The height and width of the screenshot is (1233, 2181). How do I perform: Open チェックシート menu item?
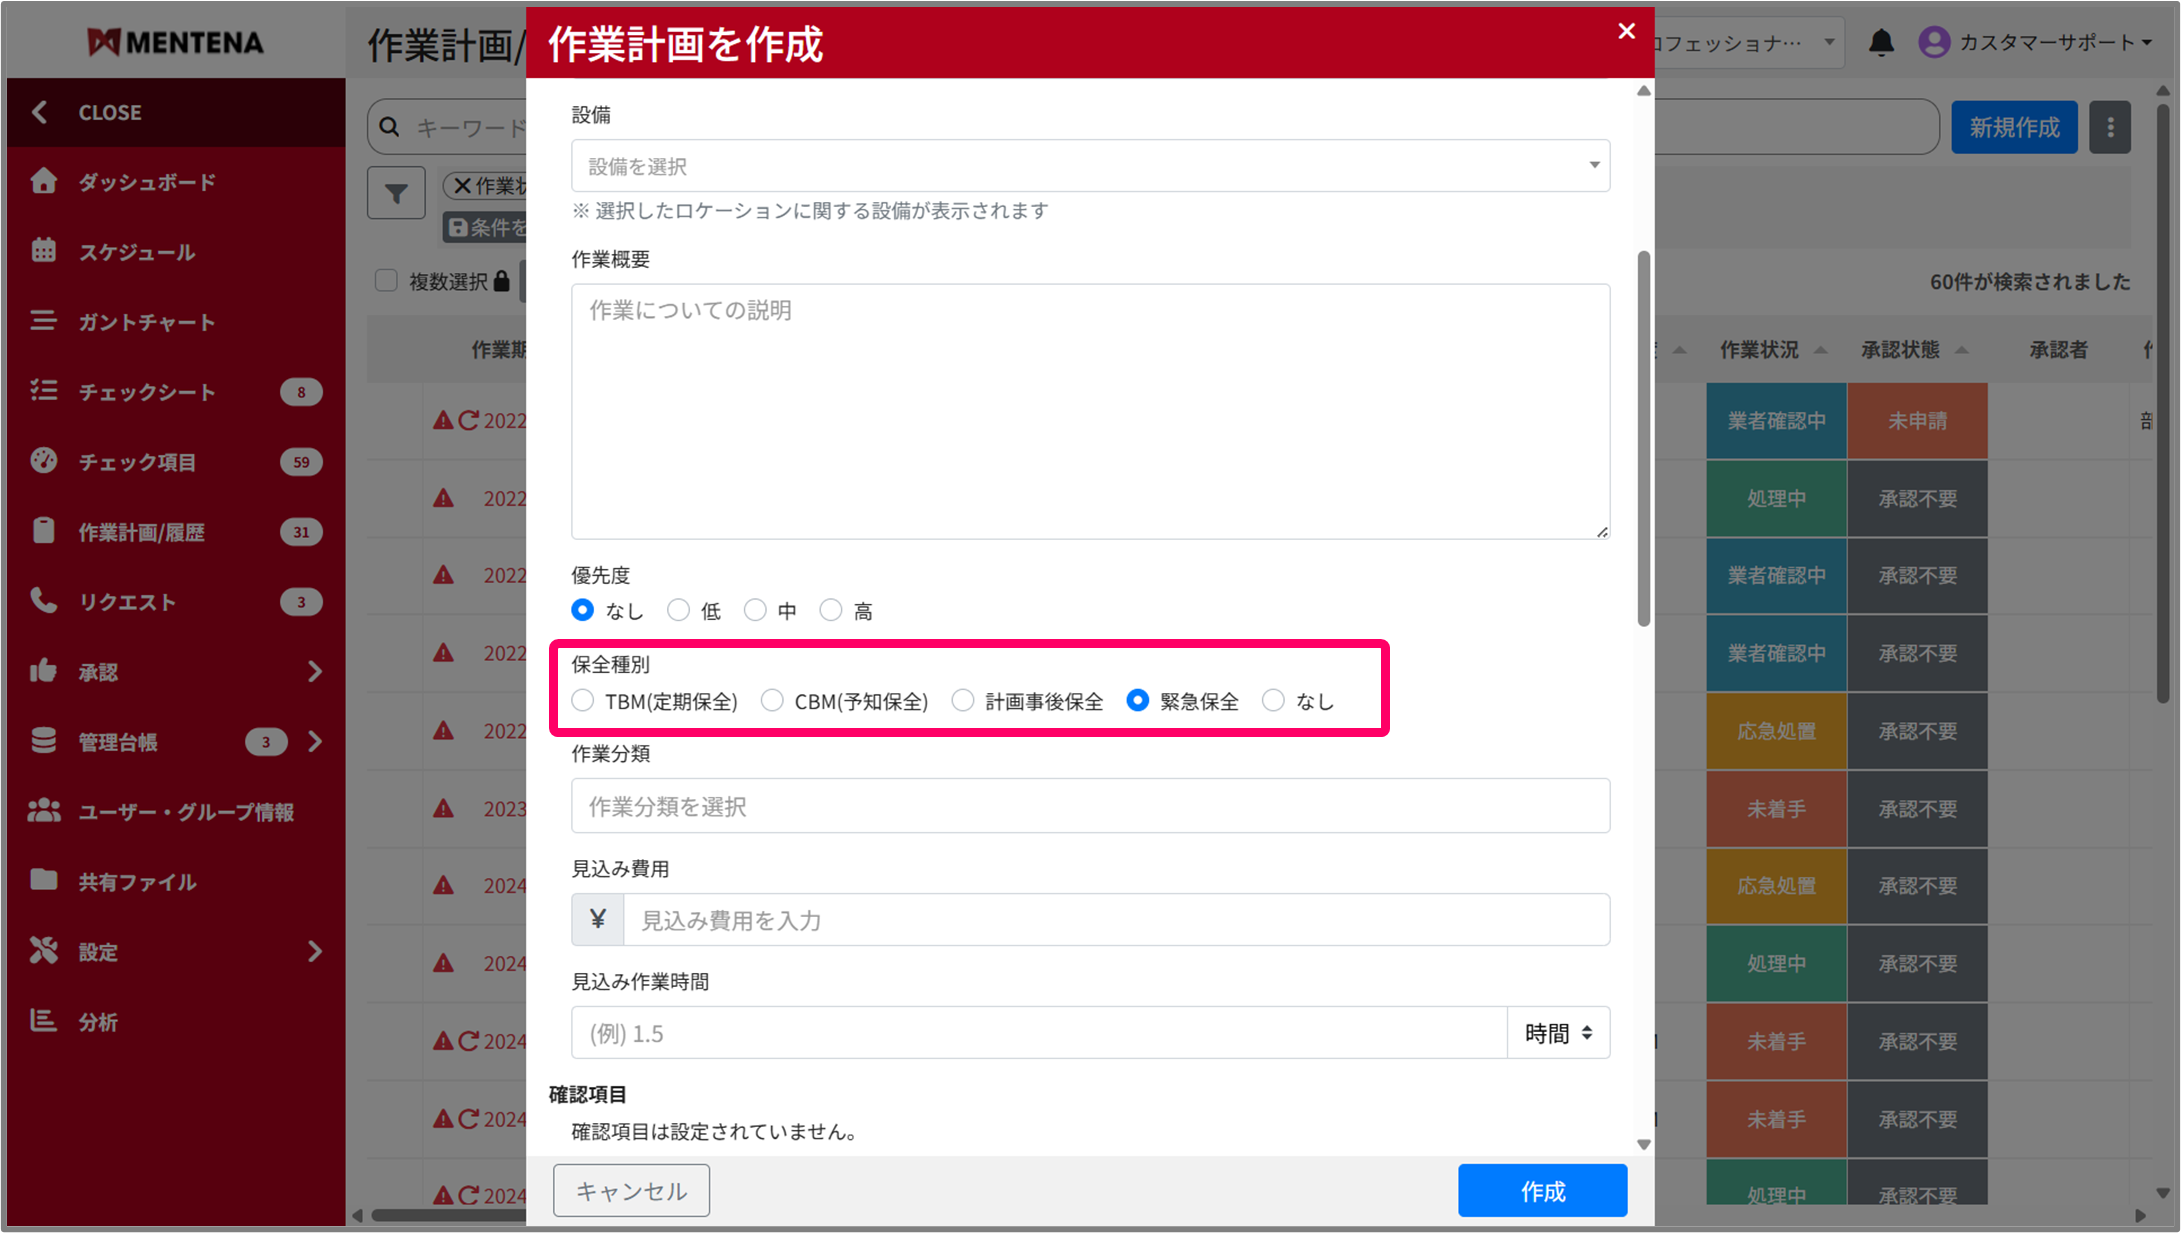click(147, 391)
